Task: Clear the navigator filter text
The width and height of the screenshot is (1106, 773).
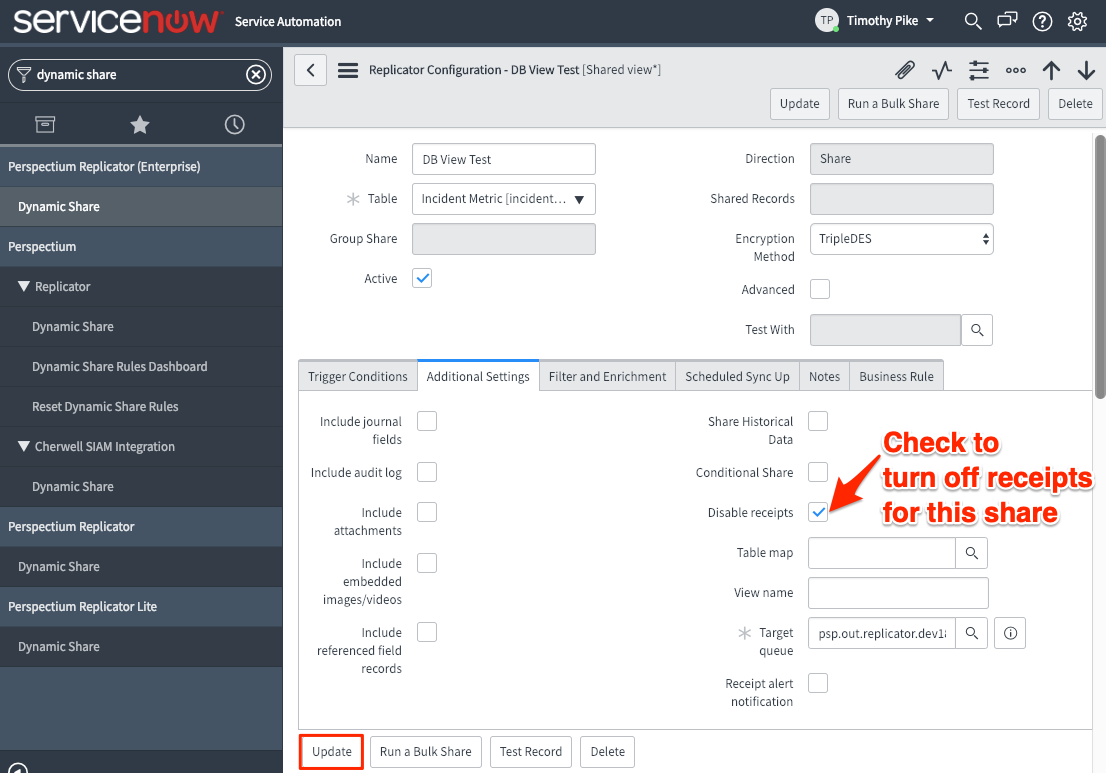Action: [x=255, y=74]
